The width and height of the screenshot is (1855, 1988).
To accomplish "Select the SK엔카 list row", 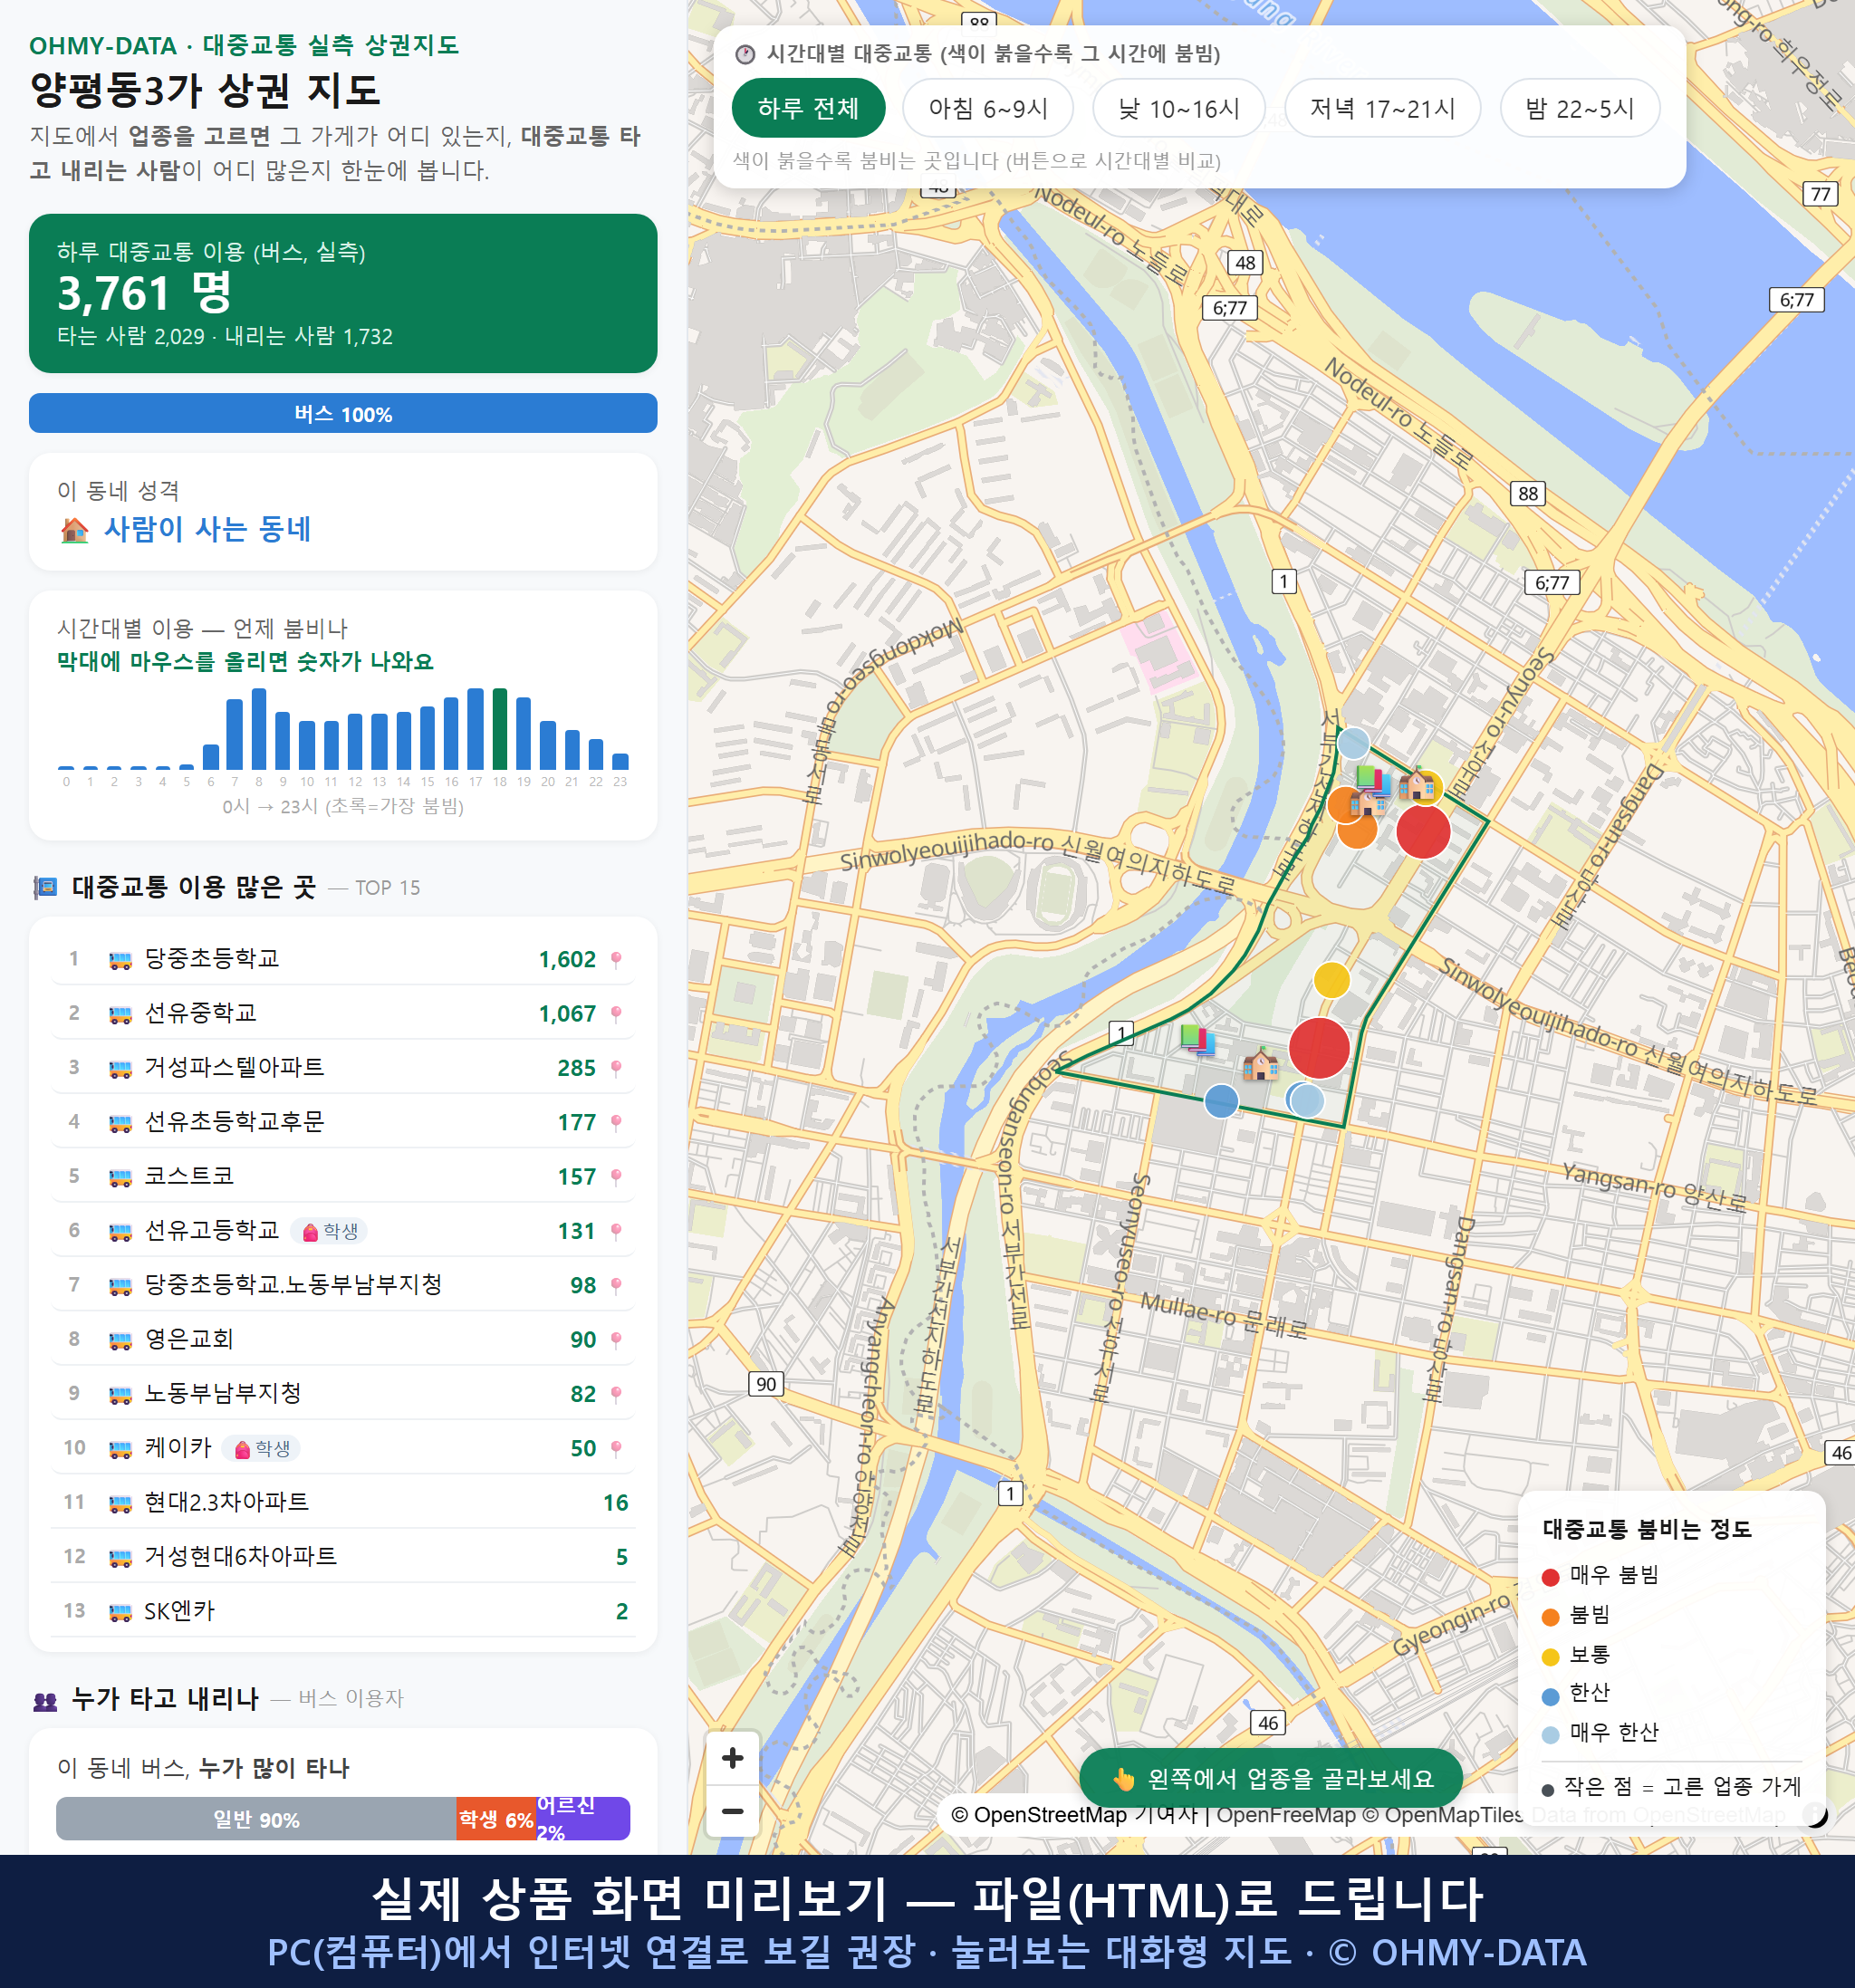I will (x=343, y=1611).
